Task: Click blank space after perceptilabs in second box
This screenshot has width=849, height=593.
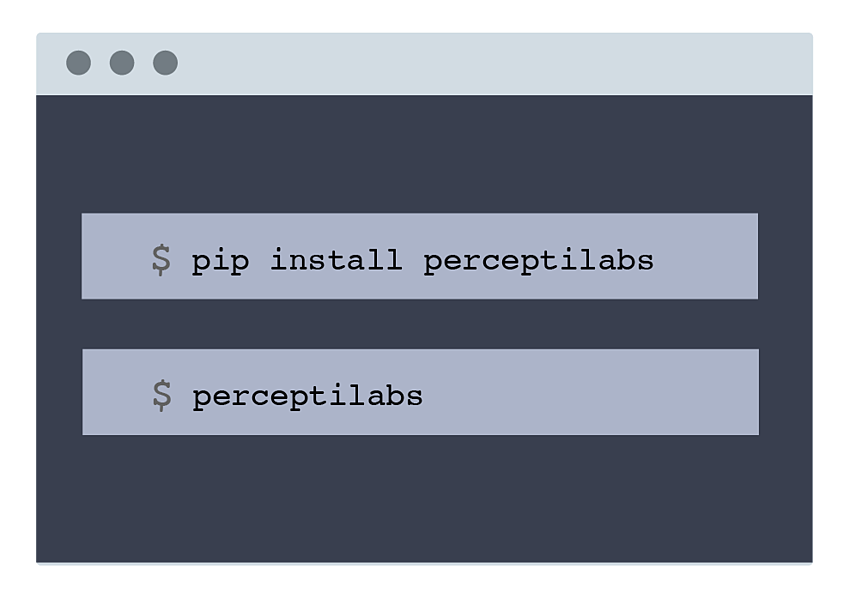Action: tap(590, 392)
